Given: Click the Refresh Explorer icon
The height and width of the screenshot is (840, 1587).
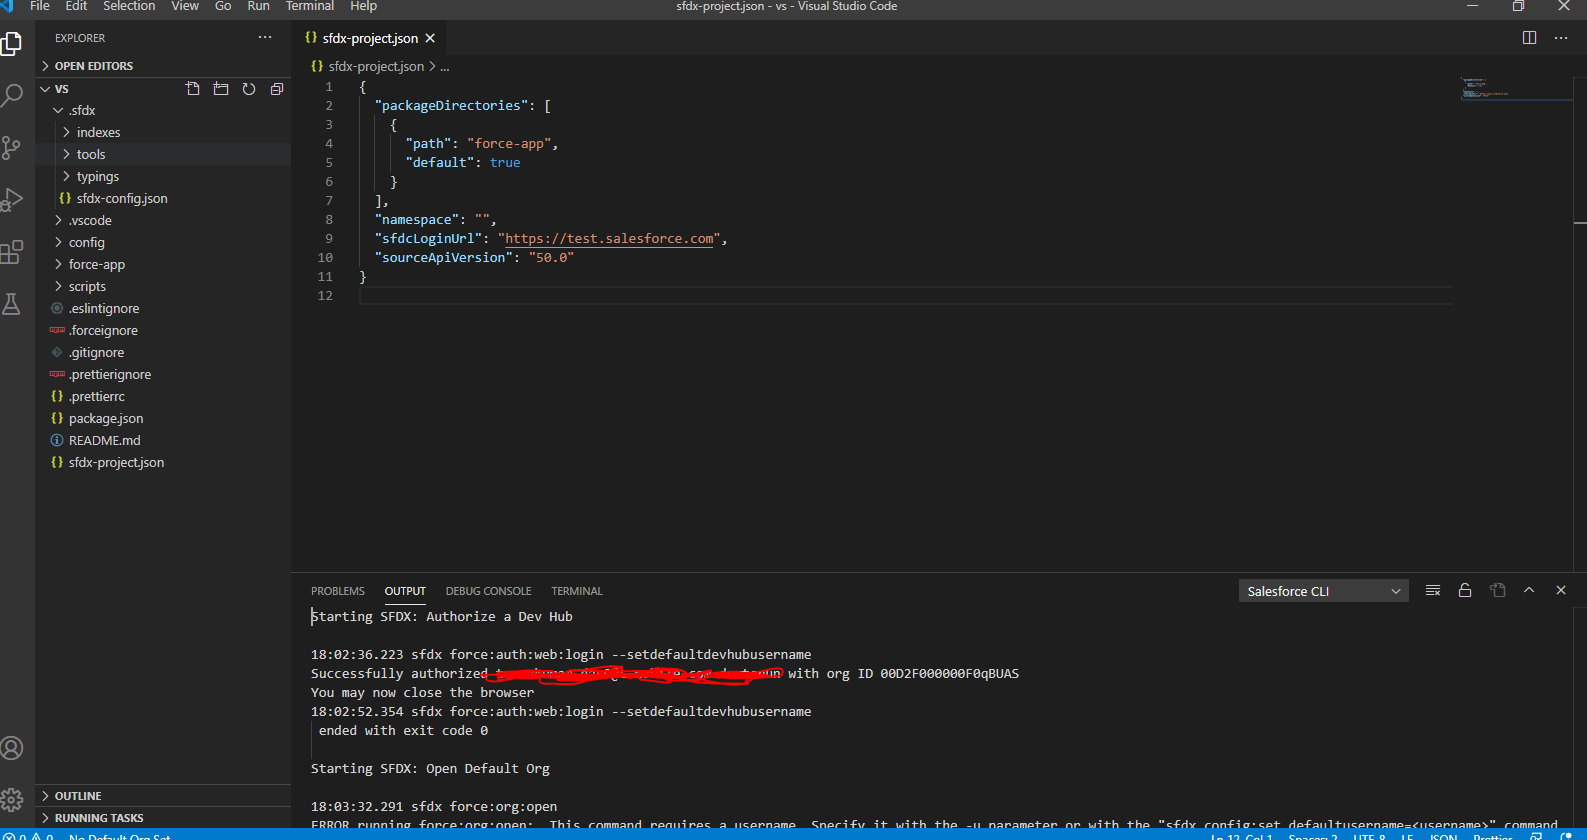Looking at the screenshot, I should (249, 89).
